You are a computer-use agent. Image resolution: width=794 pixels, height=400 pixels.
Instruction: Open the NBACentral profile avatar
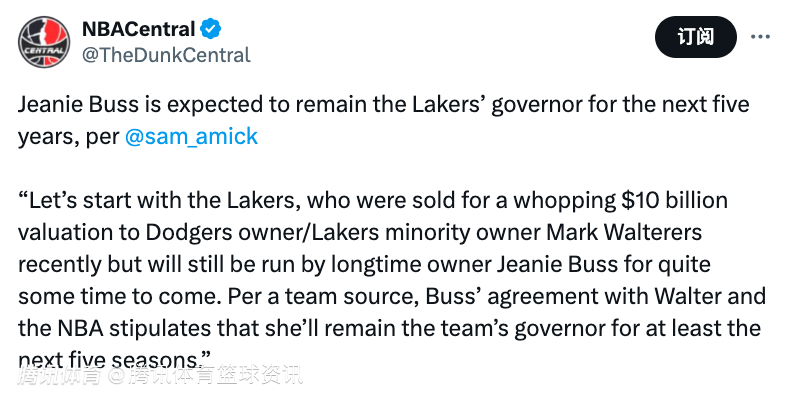click(x=44, y=42)
